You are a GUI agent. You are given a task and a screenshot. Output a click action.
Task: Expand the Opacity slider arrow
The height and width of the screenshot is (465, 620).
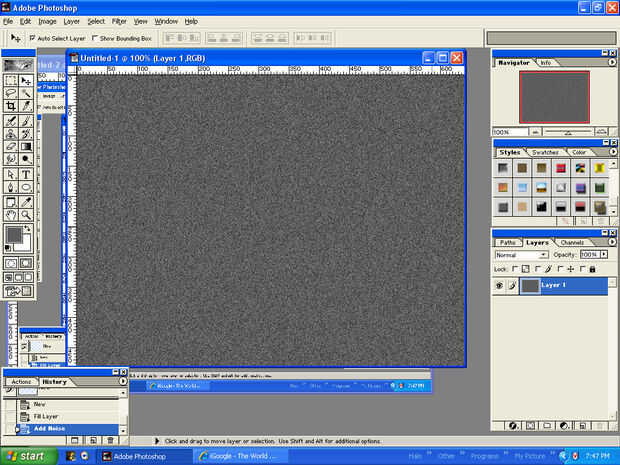click(603, 255)
